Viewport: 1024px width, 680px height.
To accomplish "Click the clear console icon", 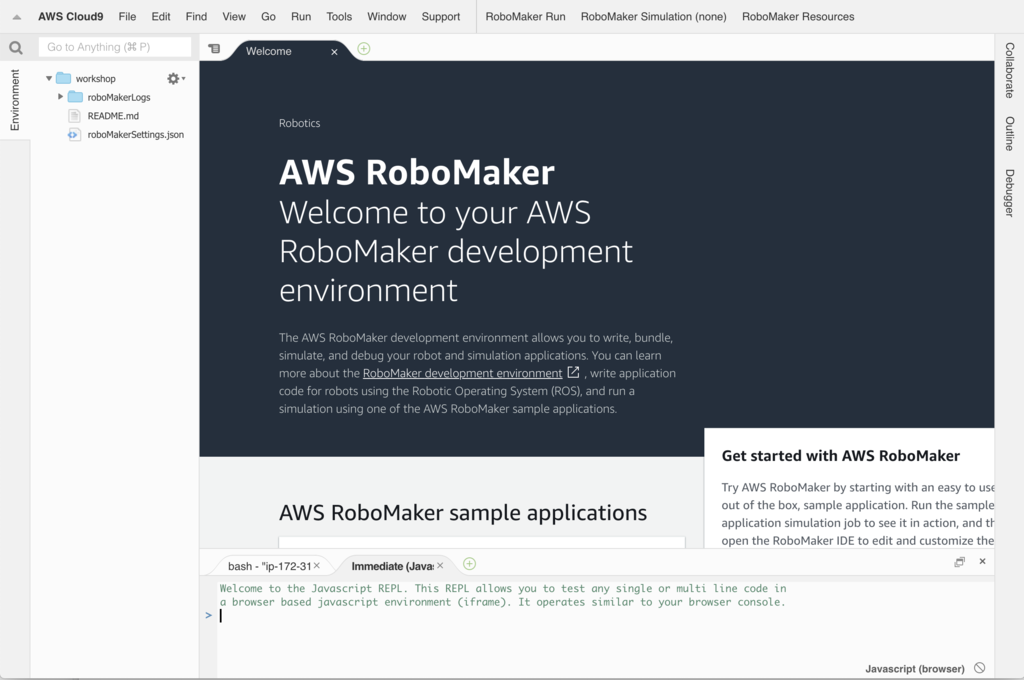I will coord(980,668).
